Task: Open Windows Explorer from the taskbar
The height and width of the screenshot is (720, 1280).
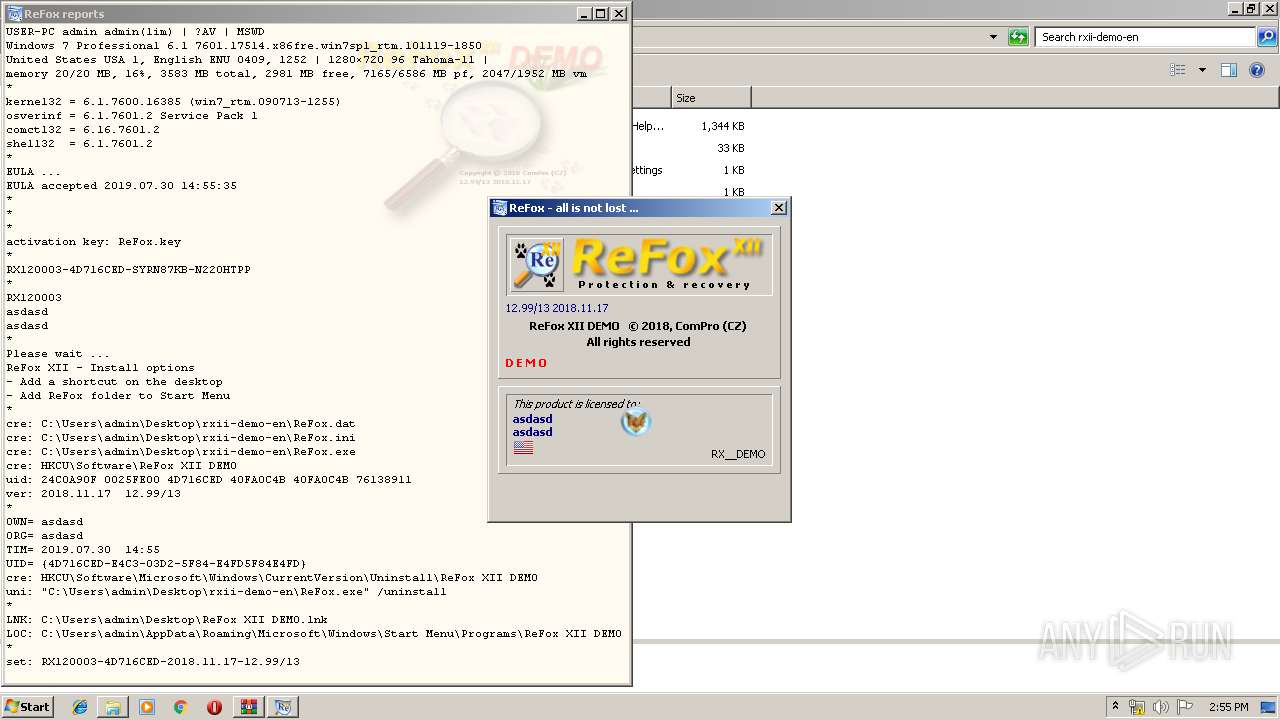Action: coord(113,707)
